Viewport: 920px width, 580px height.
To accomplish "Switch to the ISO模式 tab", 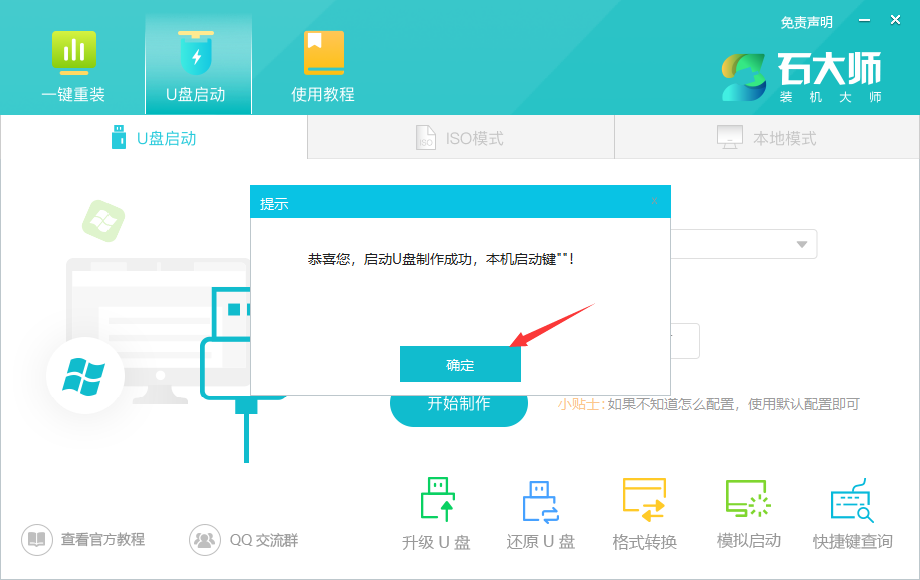I will [460, 138].
